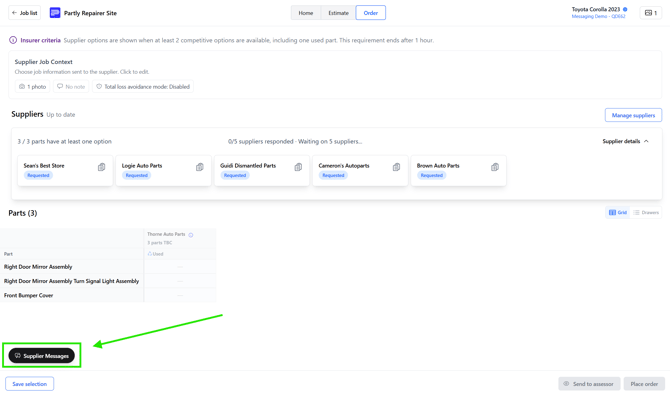Click Send to assessor button
This screenshot has width=670, height=396.
(589, 384)
